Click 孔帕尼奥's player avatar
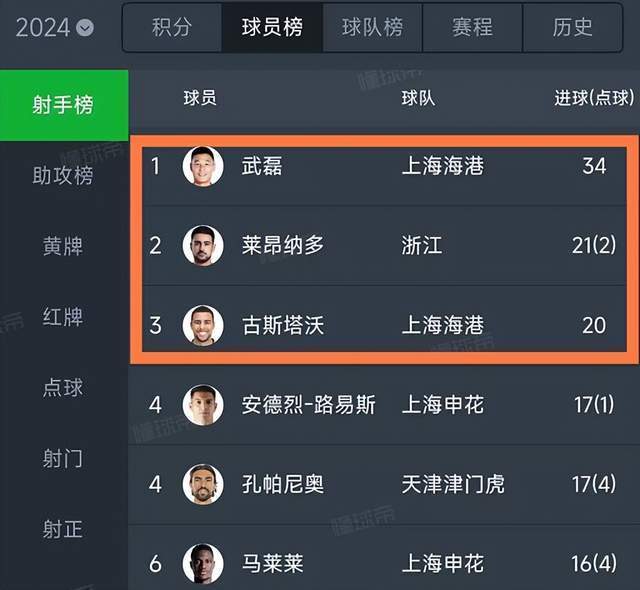Image resolution: width=640 pixels, height=590 pixels. 203,485
